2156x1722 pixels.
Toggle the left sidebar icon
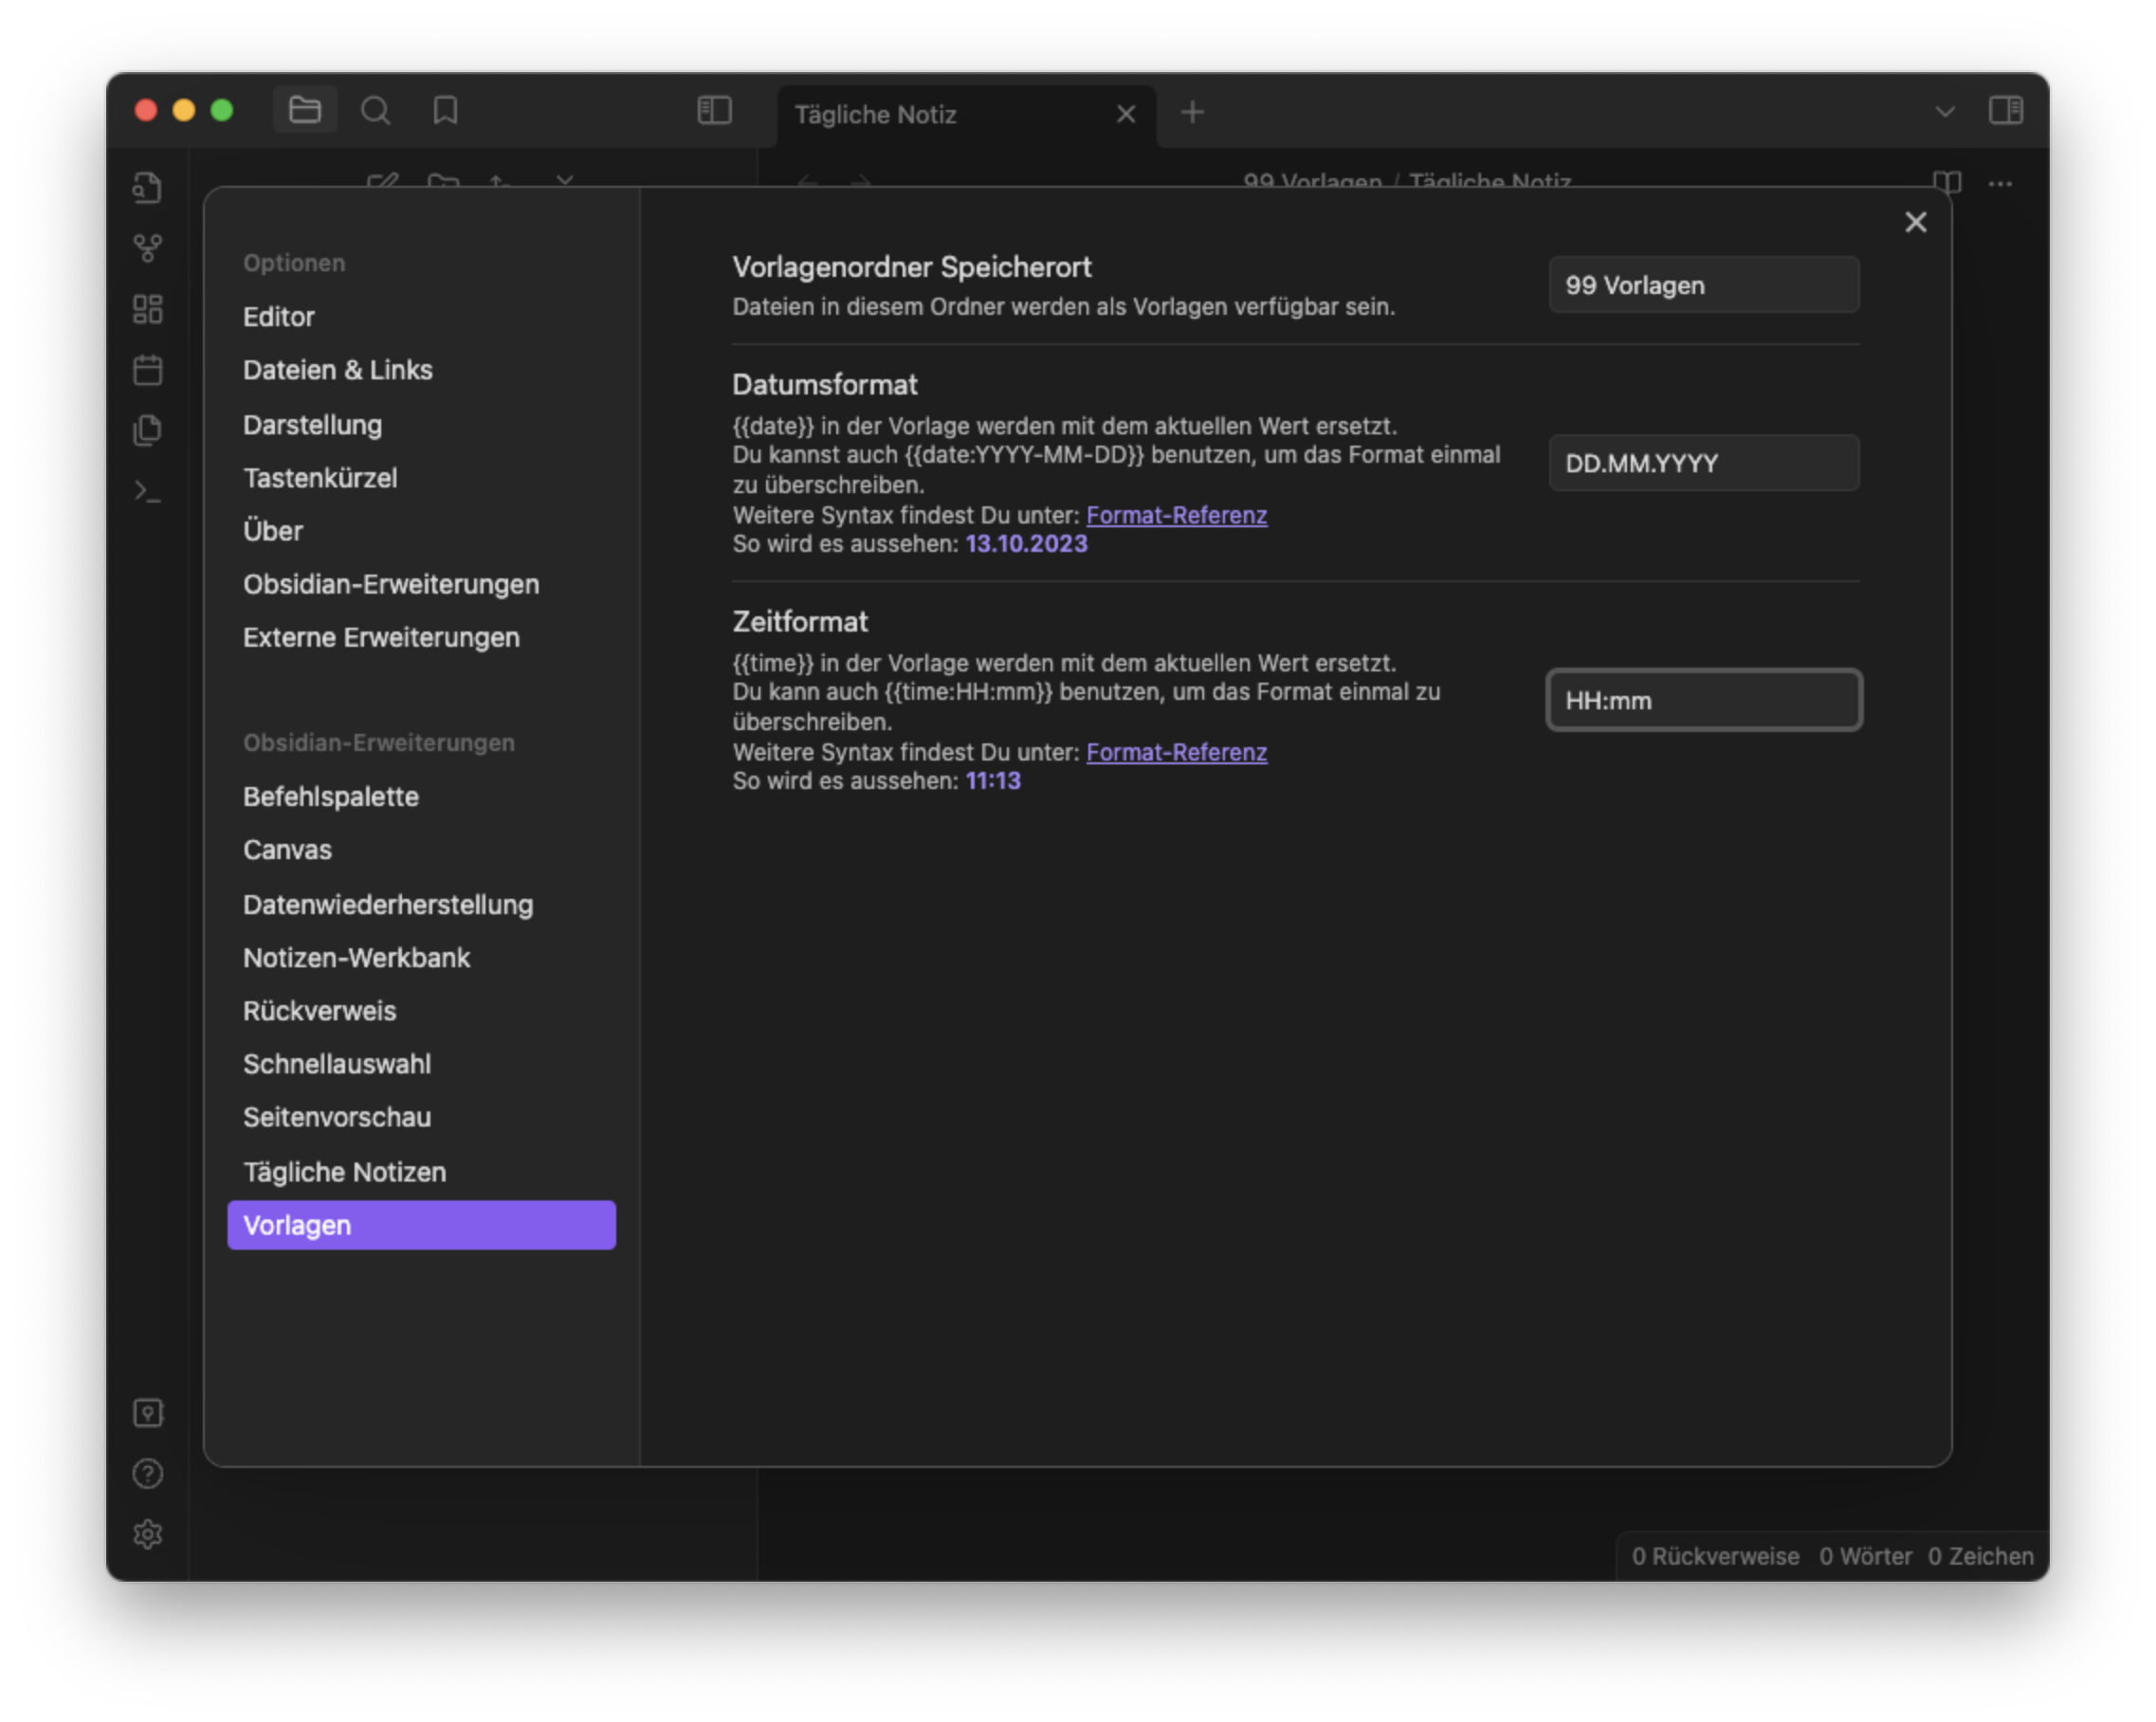[714, 110]
